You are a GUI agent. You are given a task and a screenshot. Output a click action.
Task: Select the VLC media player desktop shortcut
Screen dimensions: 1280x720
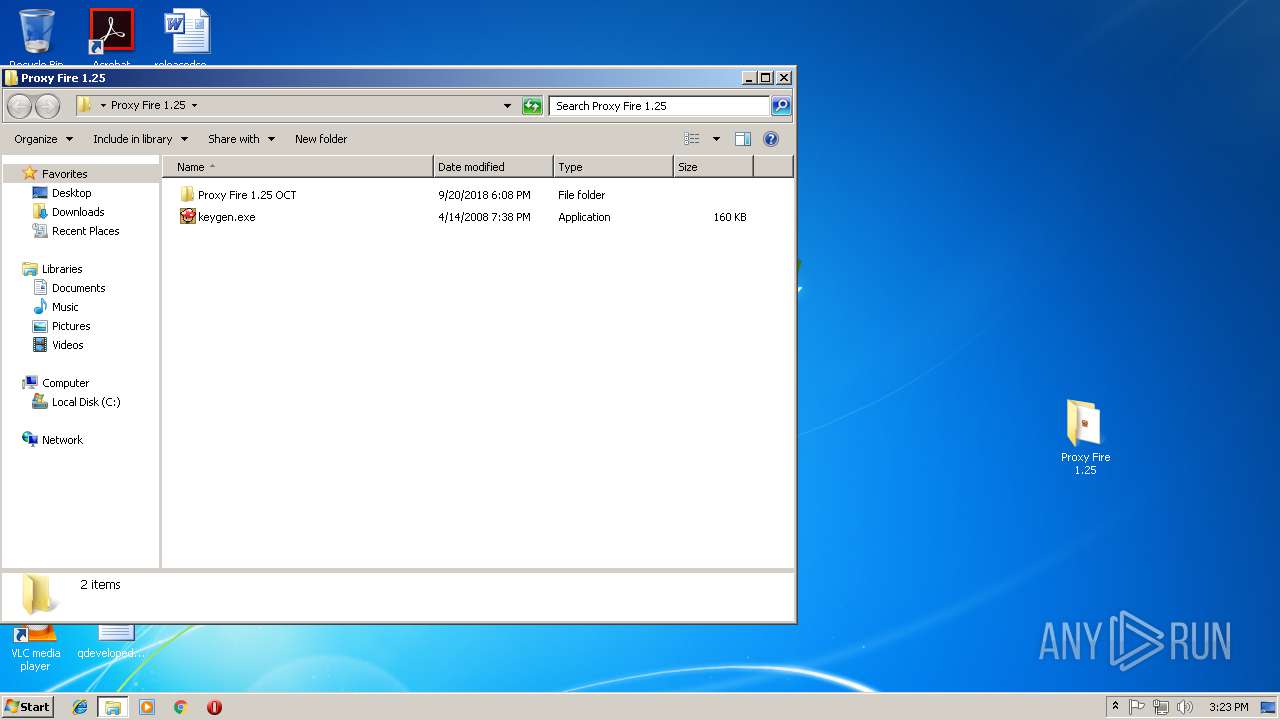[x=35, y=647]
